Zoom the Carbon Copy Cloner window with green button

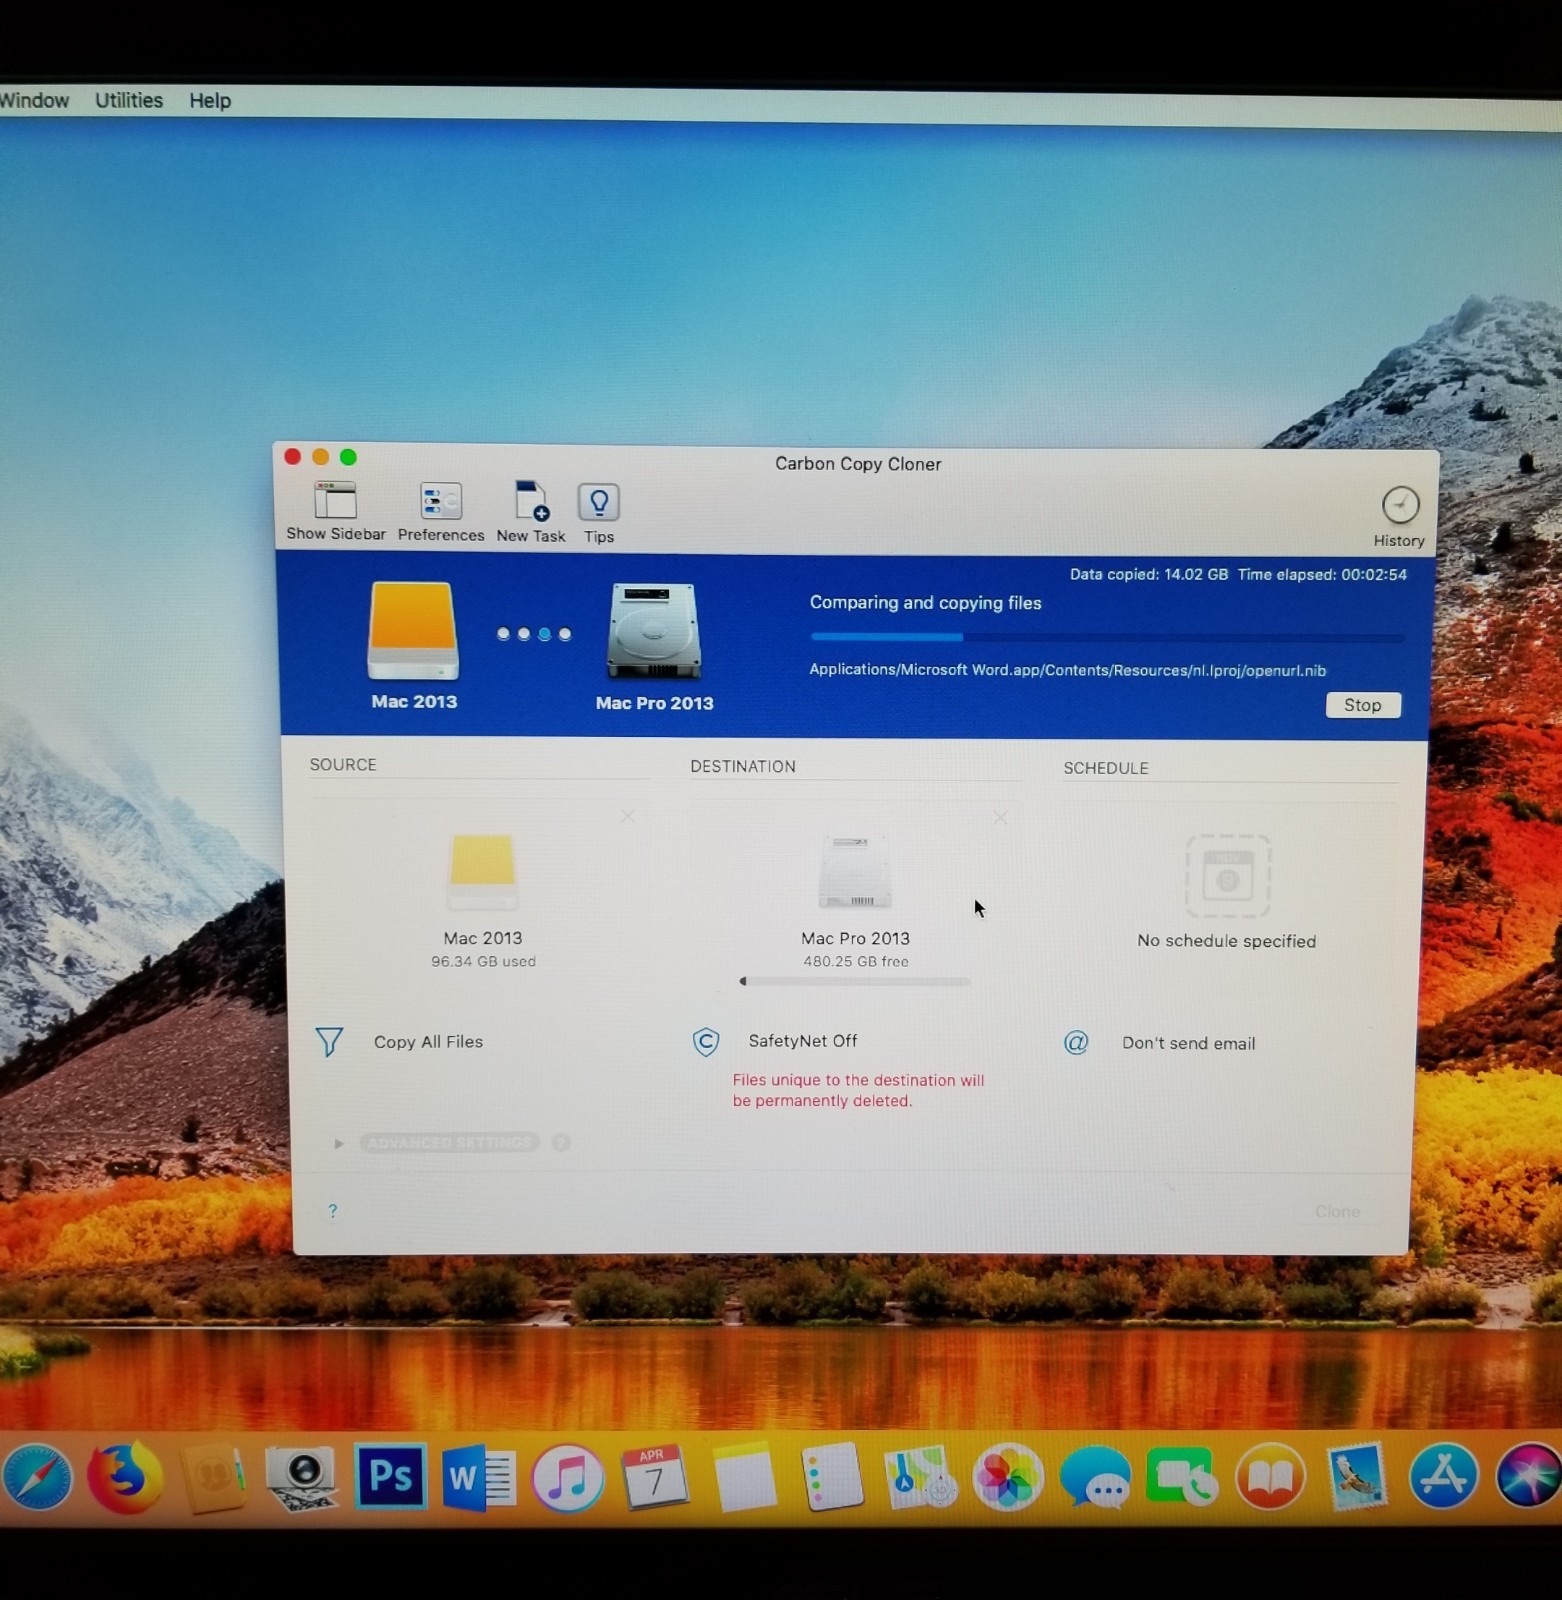click(x=348, y=457)
